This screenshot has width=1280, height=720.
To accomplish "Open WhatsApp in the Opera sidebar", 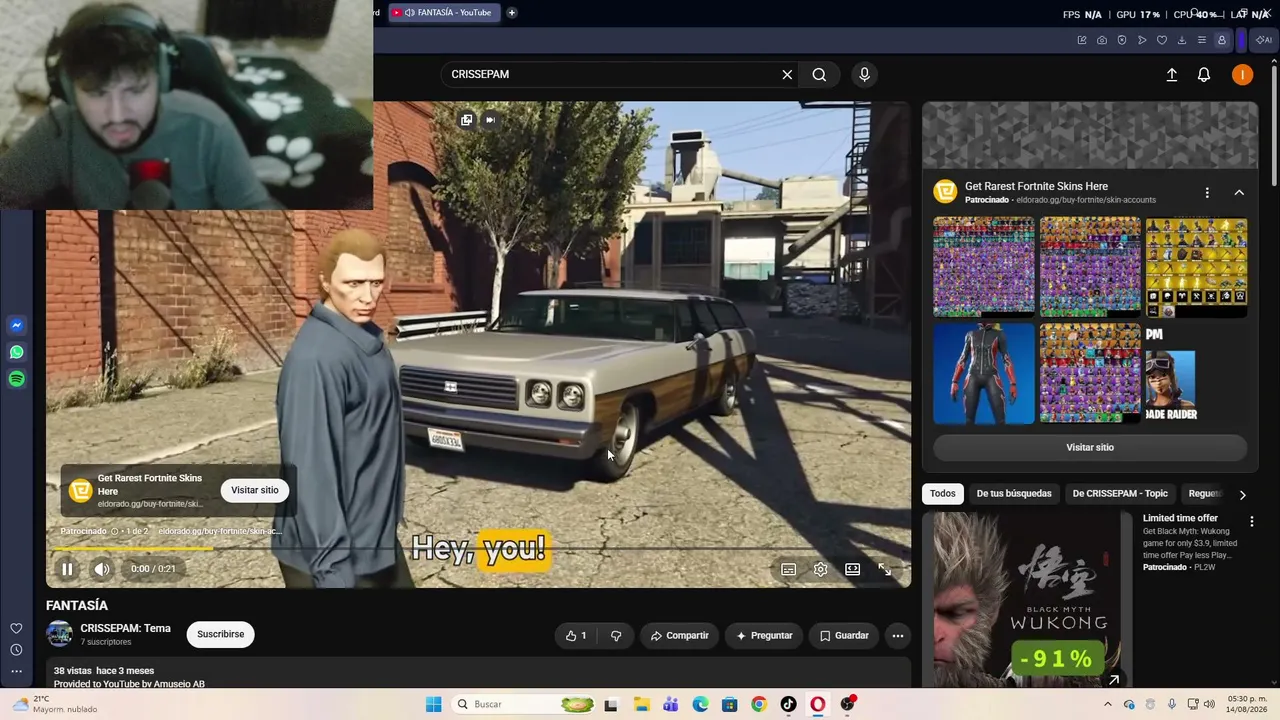I will [16, 352].
